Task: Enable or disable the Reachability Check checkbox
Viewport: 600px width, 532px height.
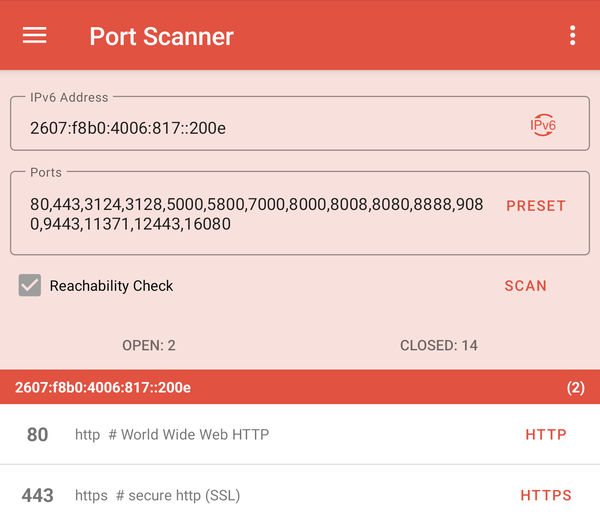Action: pos(30,286)
